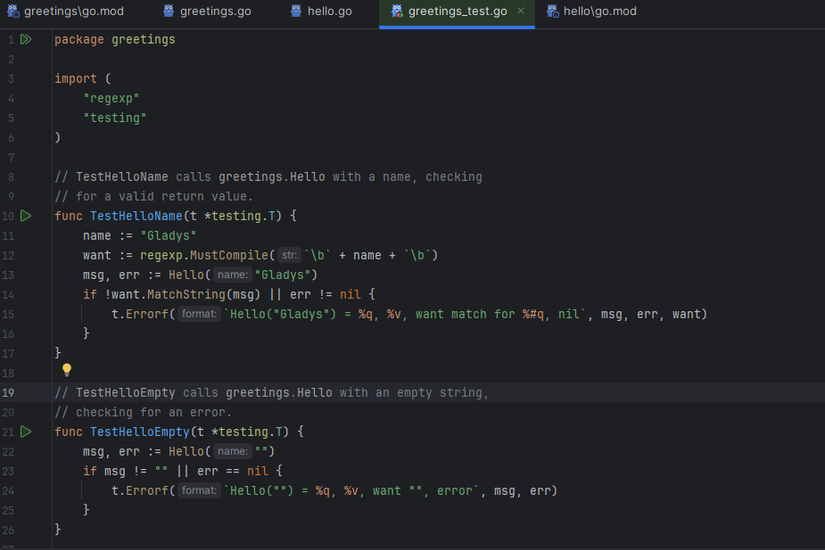Click function name TestHelloEmpty
This screenshot has width=825, height=550.
coord(140,432)
